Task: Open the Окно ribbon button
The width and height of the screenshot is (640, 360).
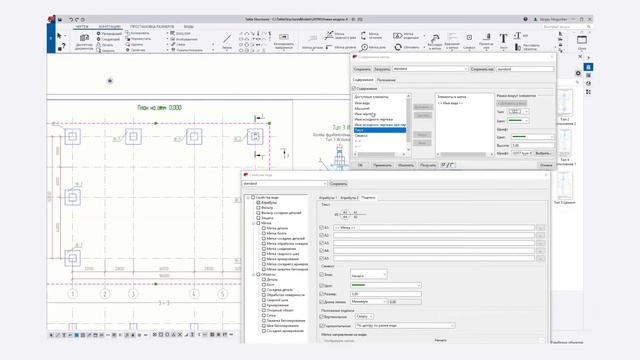Action: (582, 42)
